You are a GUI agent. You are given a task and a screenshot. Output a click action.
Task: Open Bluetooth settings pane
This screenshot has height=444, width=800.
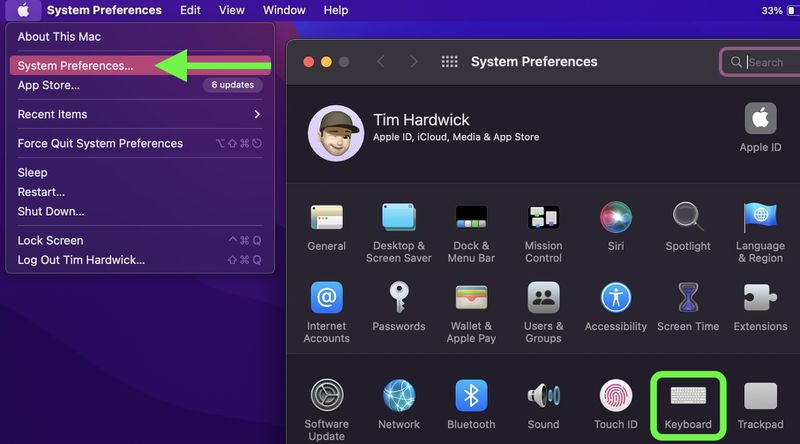click(471, 396)
